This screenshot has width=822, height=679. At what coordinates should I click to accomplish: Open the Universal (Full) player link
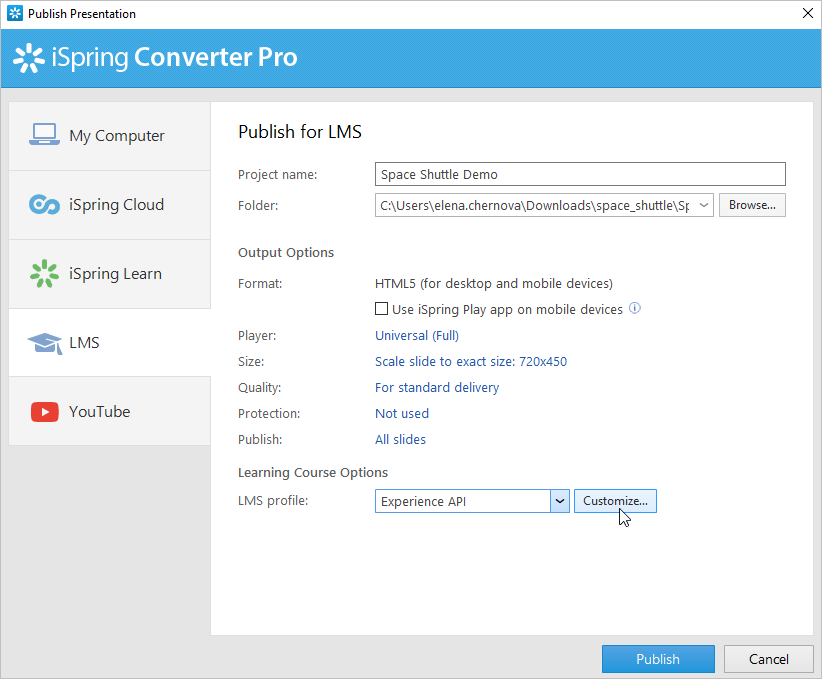pyautogui.click(x=417, y=336)
